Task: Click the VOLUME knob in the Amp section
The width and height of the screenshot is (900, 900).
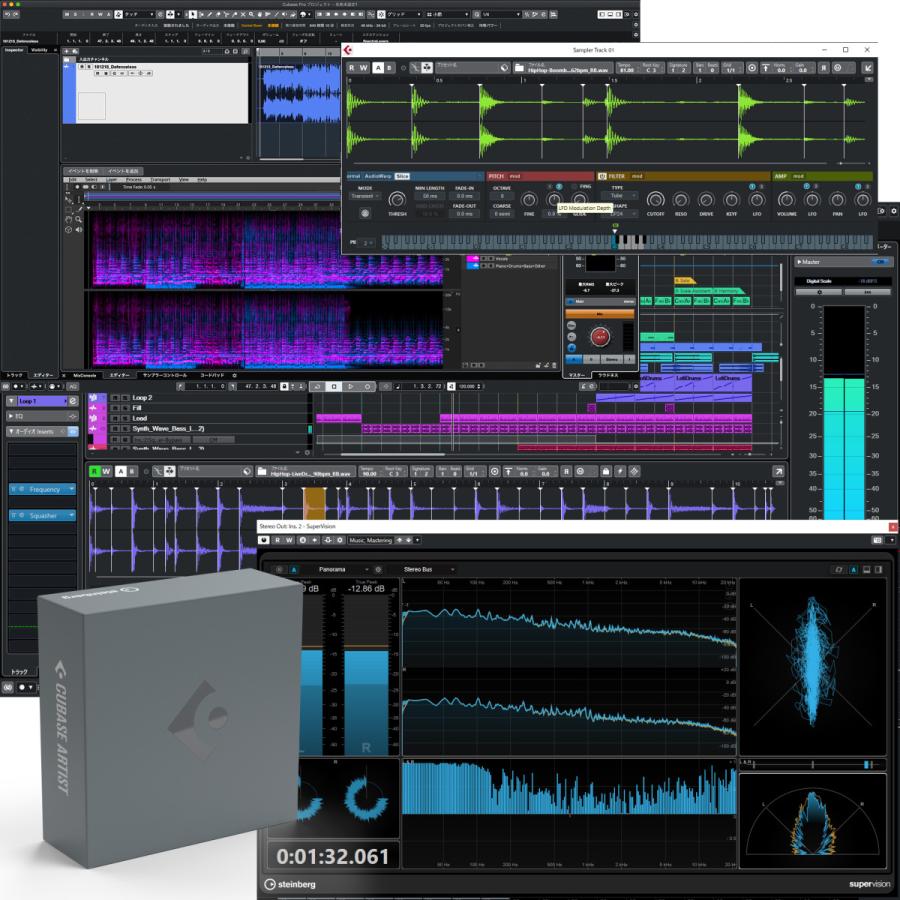Action: tap(786, 199)
